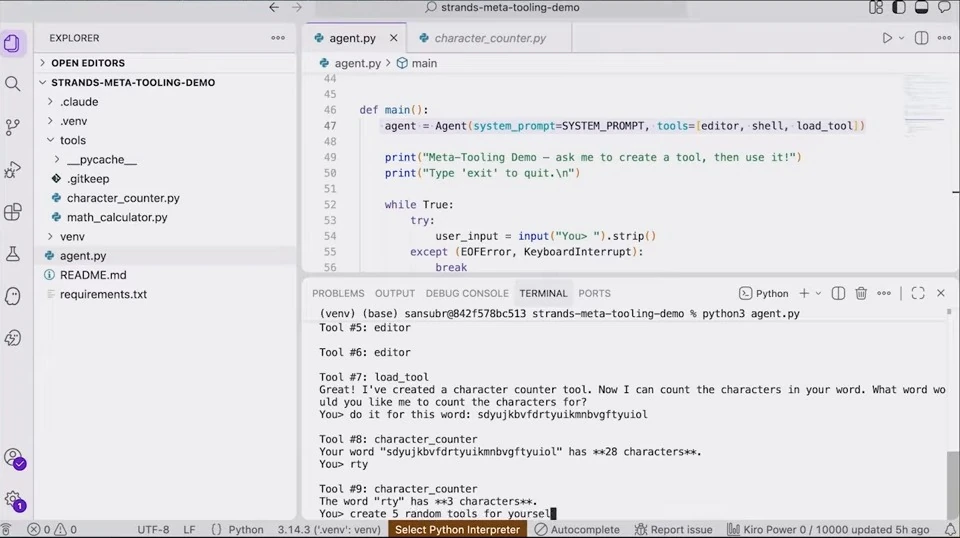
Task: Open the Extensions view in activity bar
Action: click(12, 212)
